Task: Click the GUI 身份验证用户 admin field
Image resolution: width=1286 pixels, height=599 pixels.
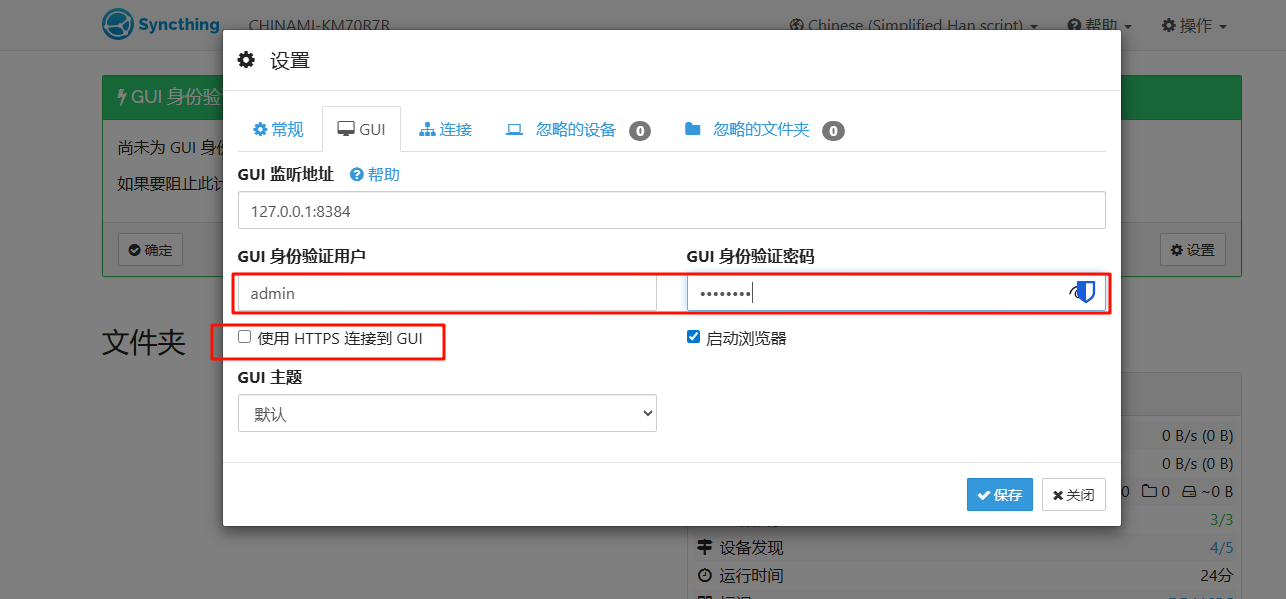Action: click(447, 294)
